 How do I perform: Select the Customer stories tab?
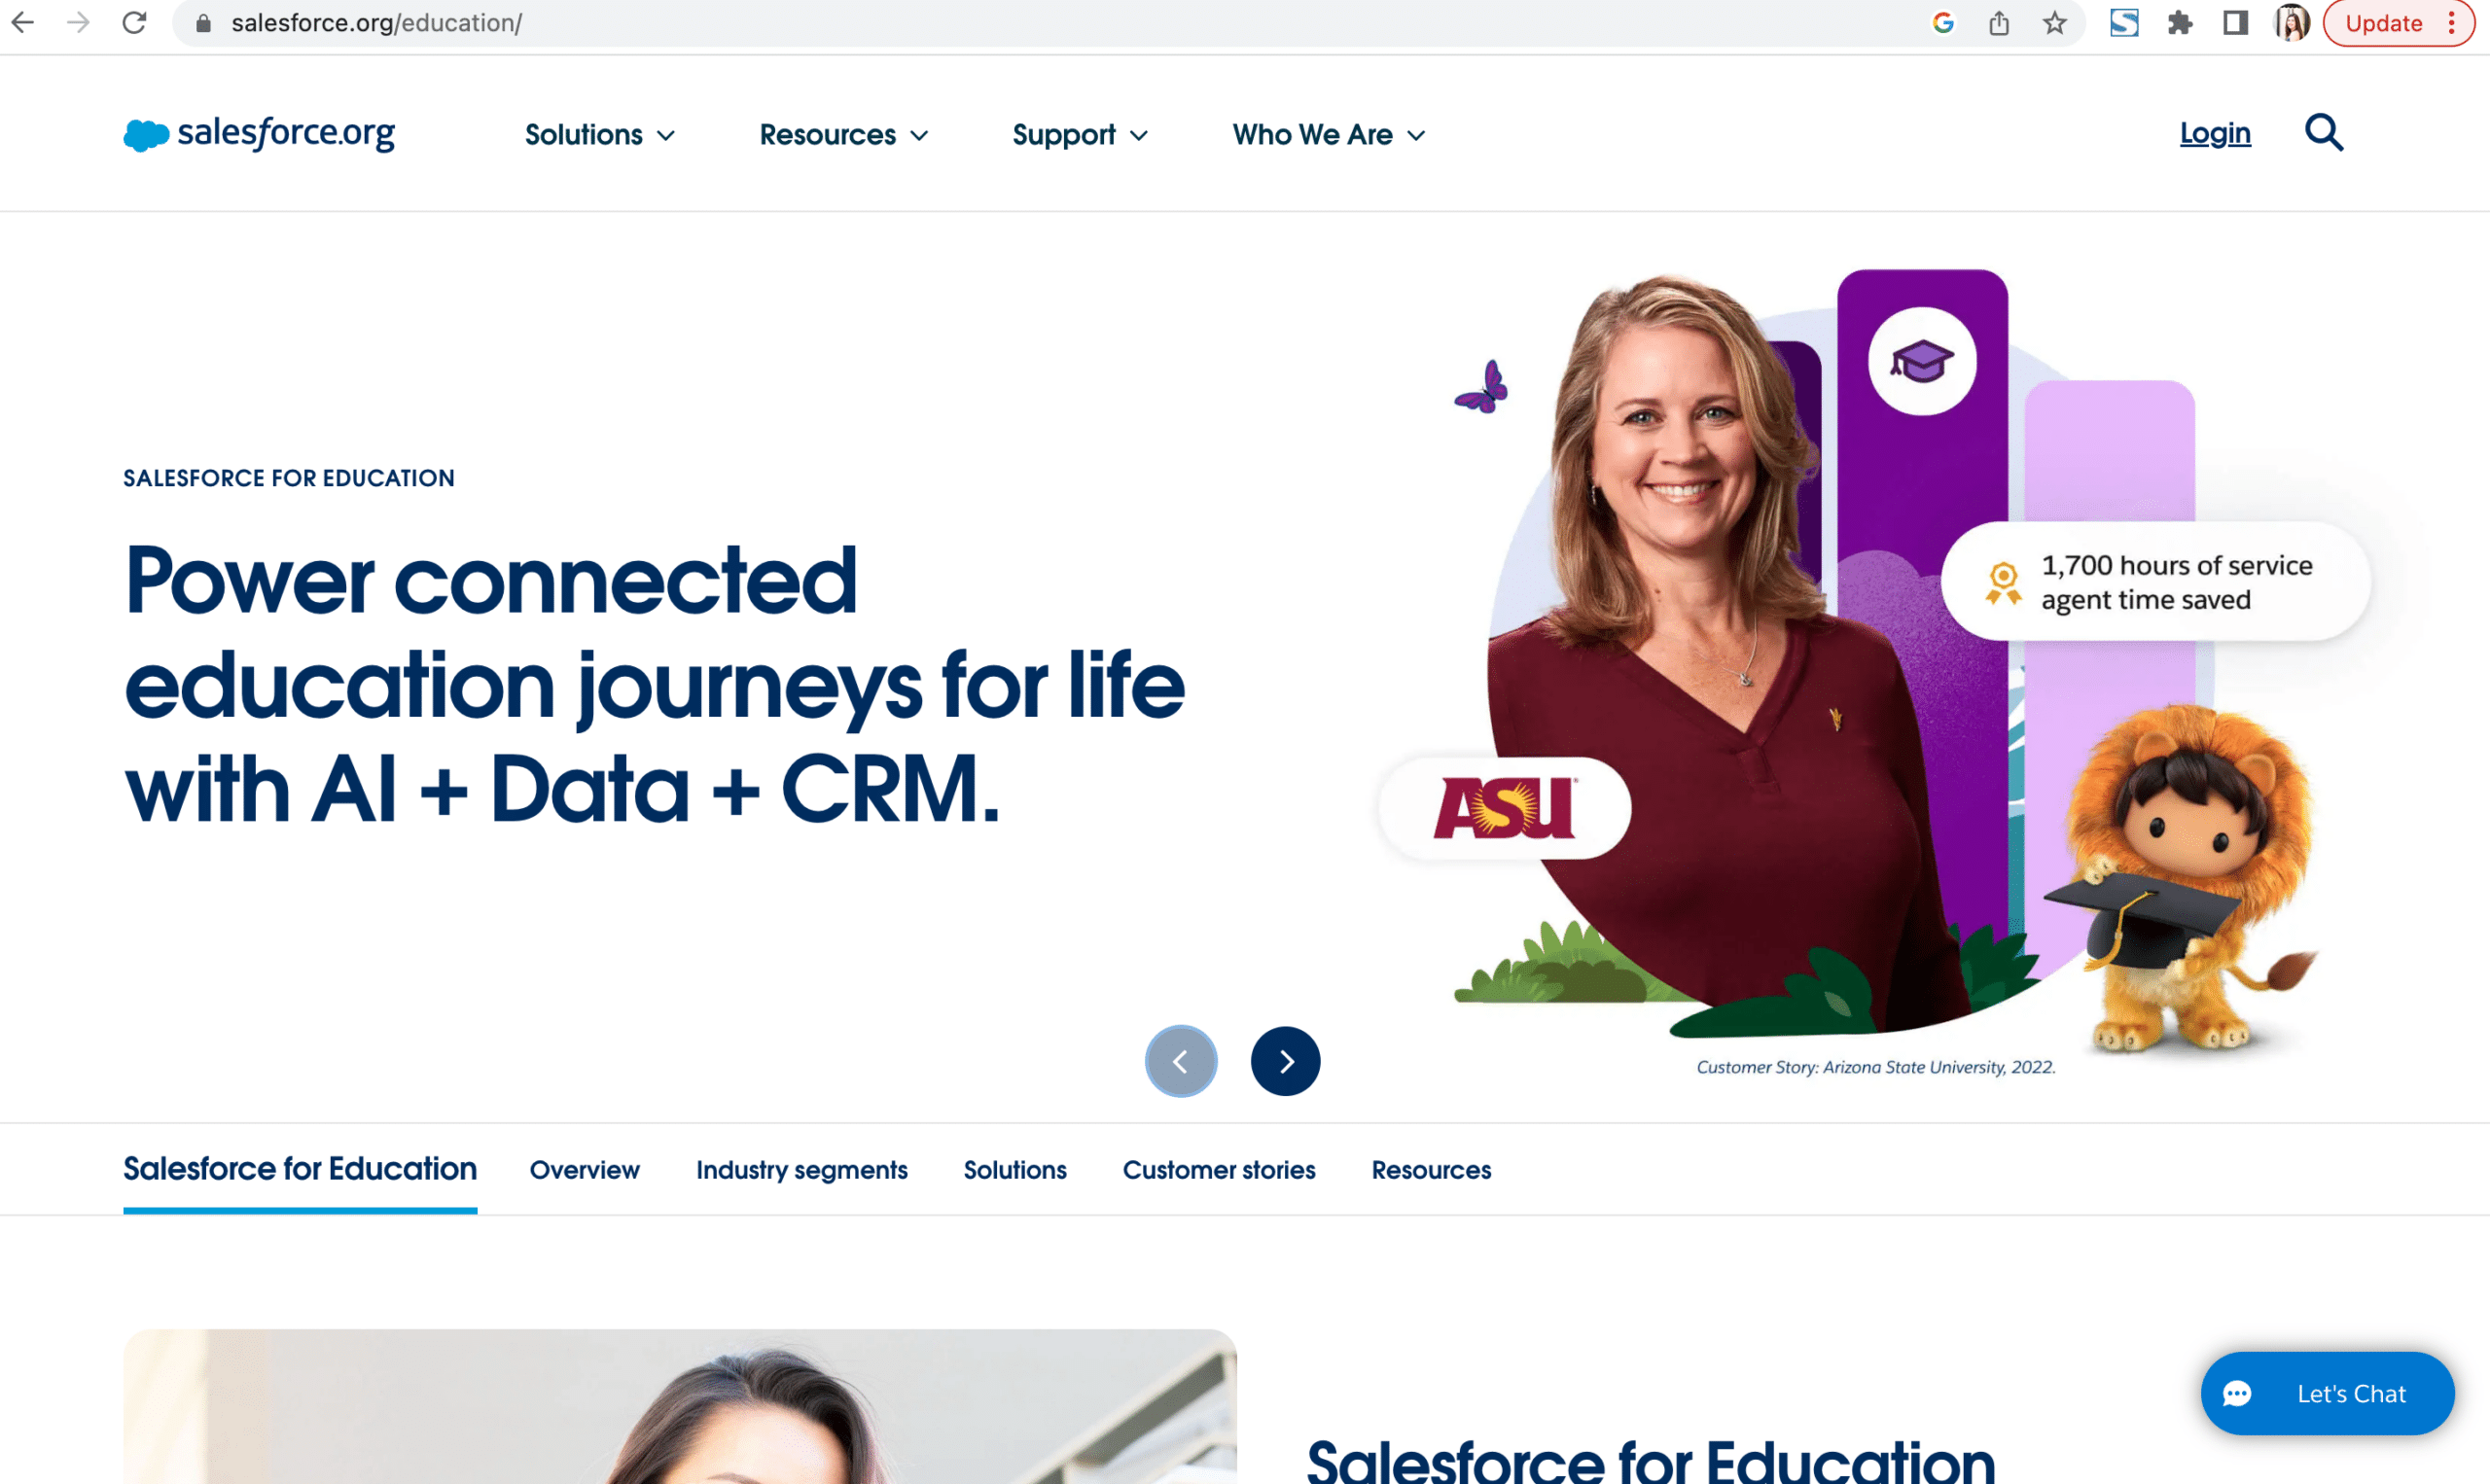[1219, 1170]
